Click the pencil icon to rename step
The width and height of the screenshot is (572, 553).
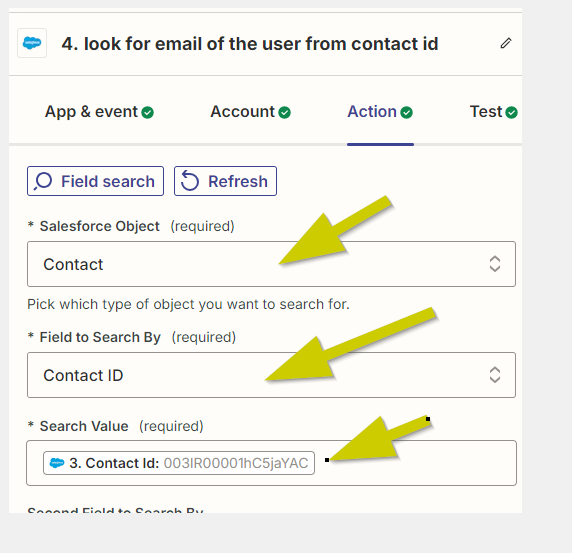pos(506,43)
